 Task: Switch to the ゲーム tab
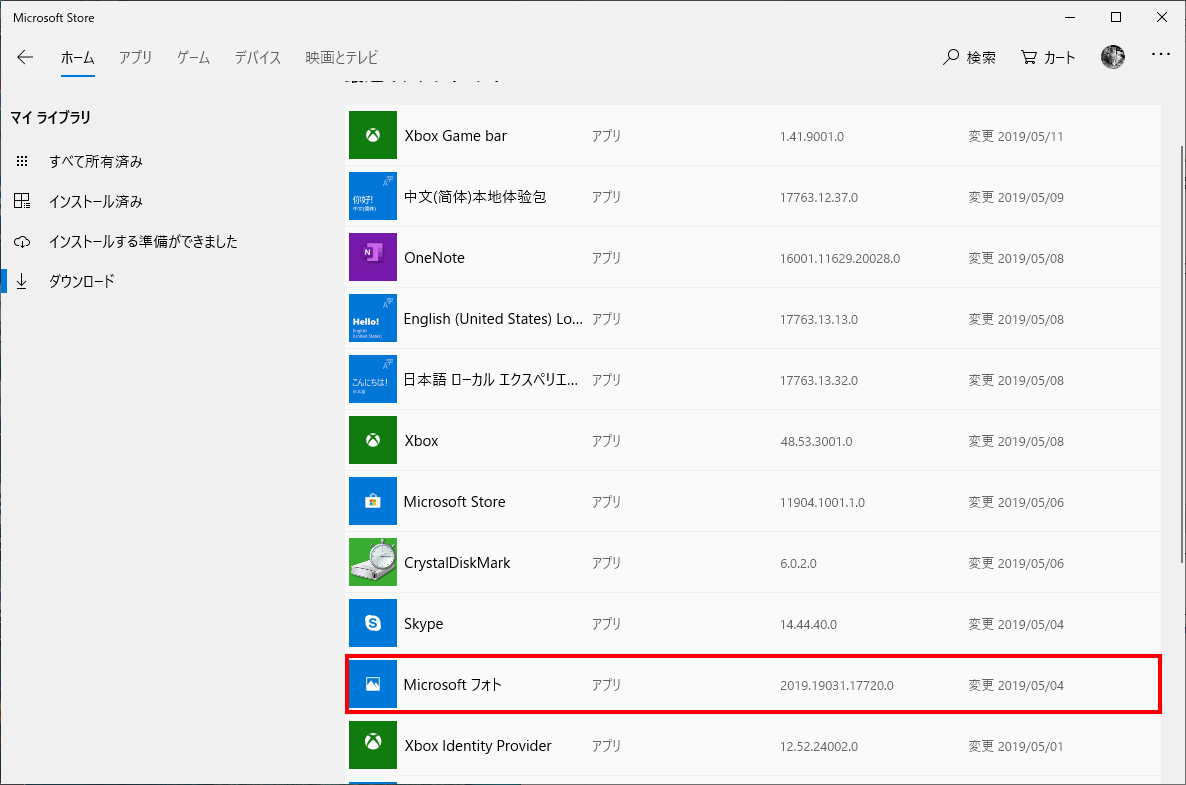[194, 57]
